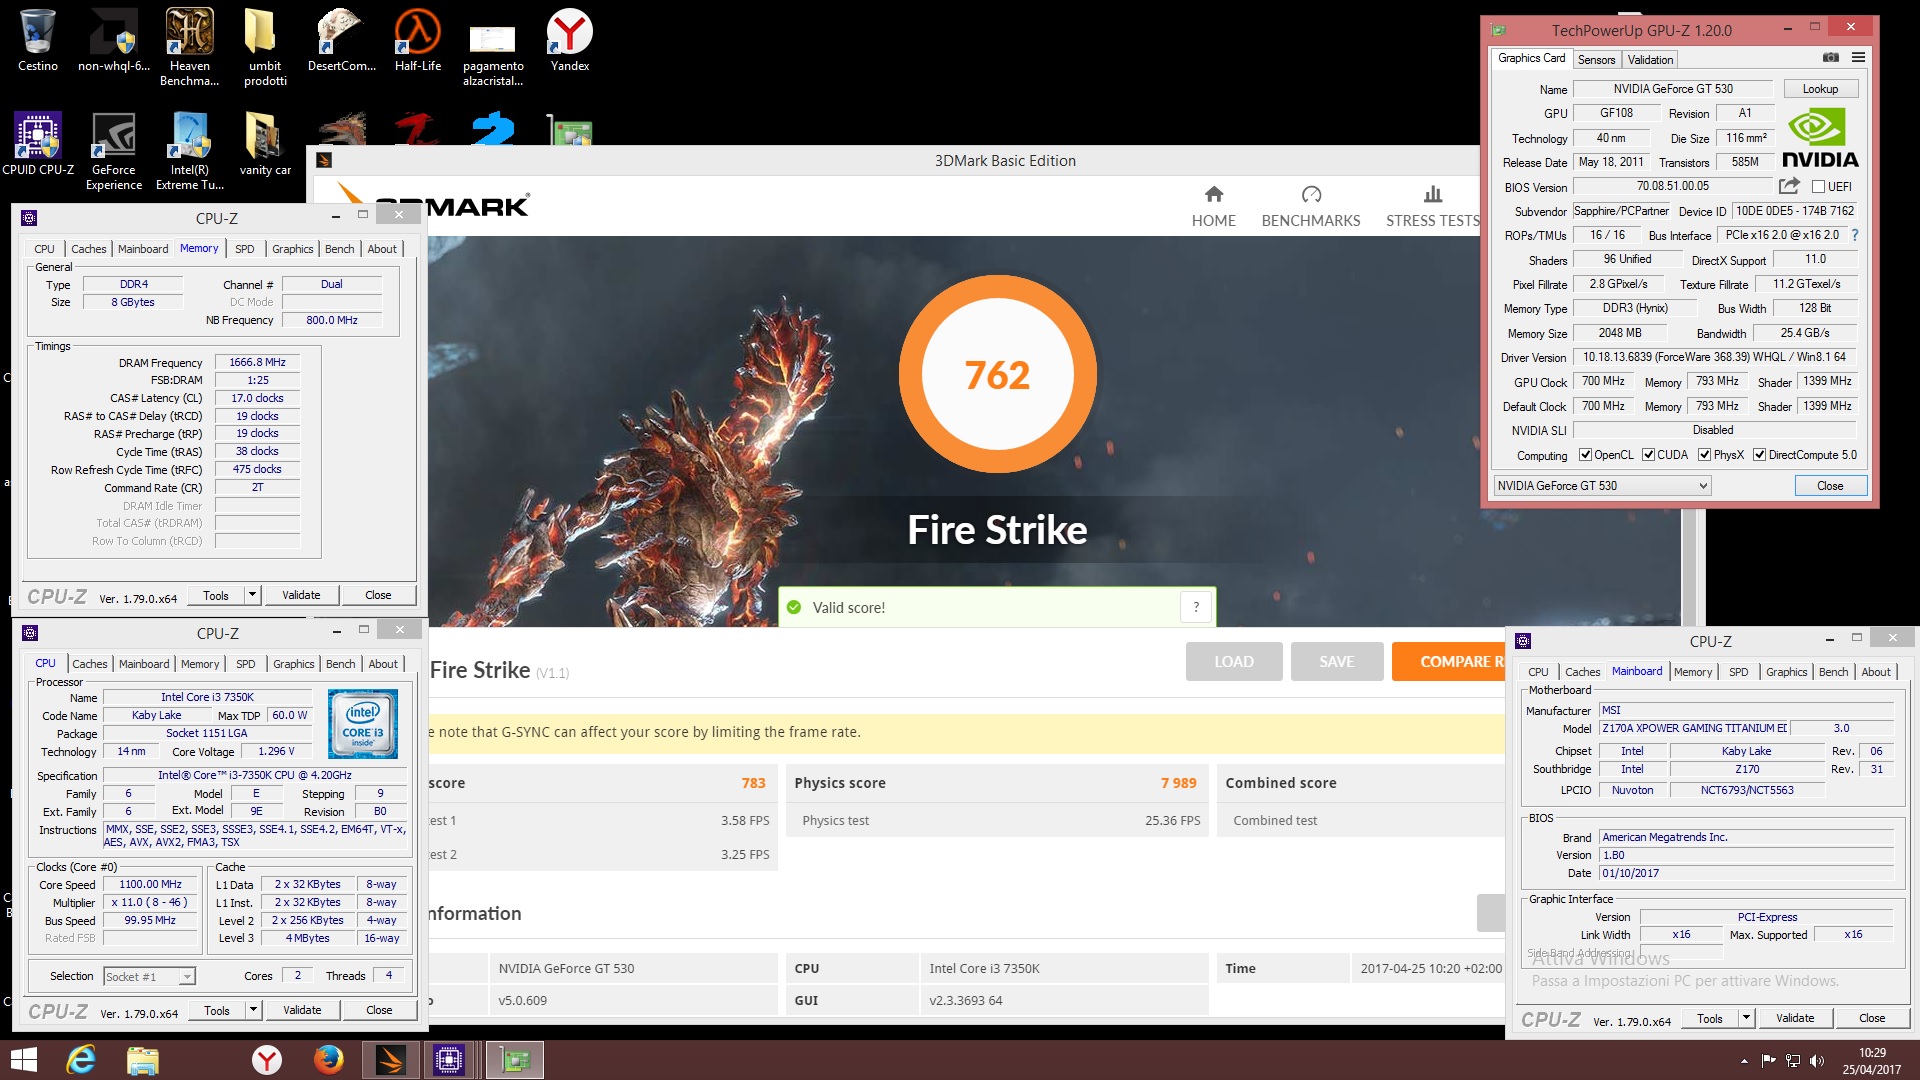Click Close button in CPU-Z CPU window

379,1010
